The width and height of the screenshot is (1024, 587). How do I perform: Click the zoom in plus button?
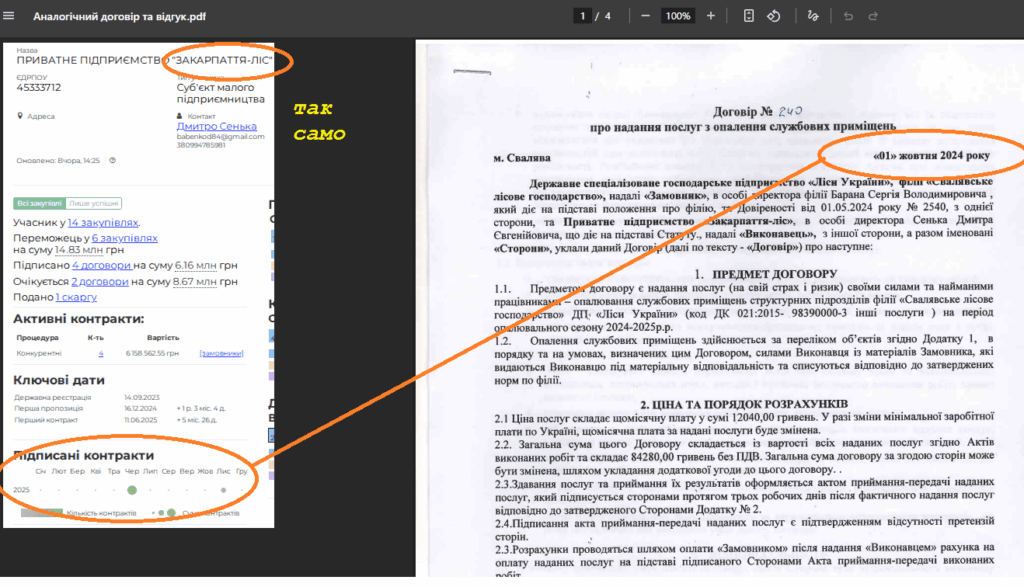click(710, 16)
